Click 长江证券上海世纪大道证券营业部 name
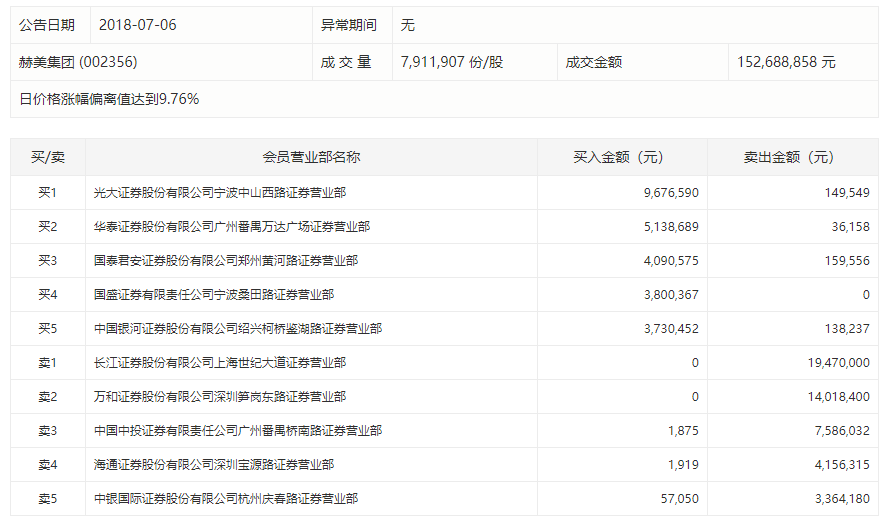889x525 pixels. pos(220,363)
